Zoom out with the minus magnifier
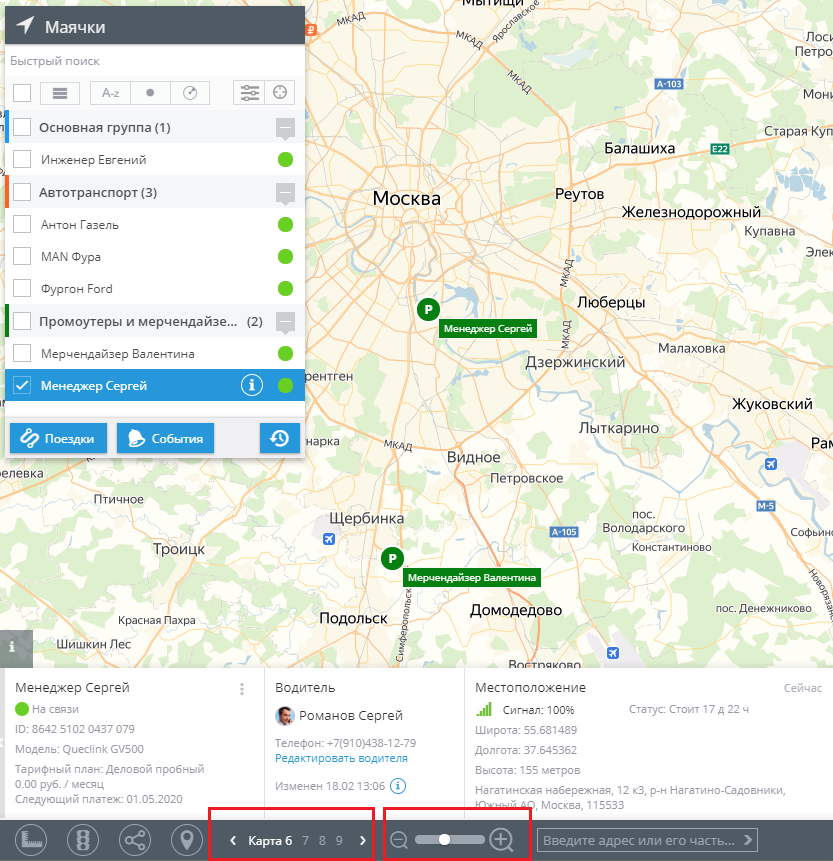 399,840
